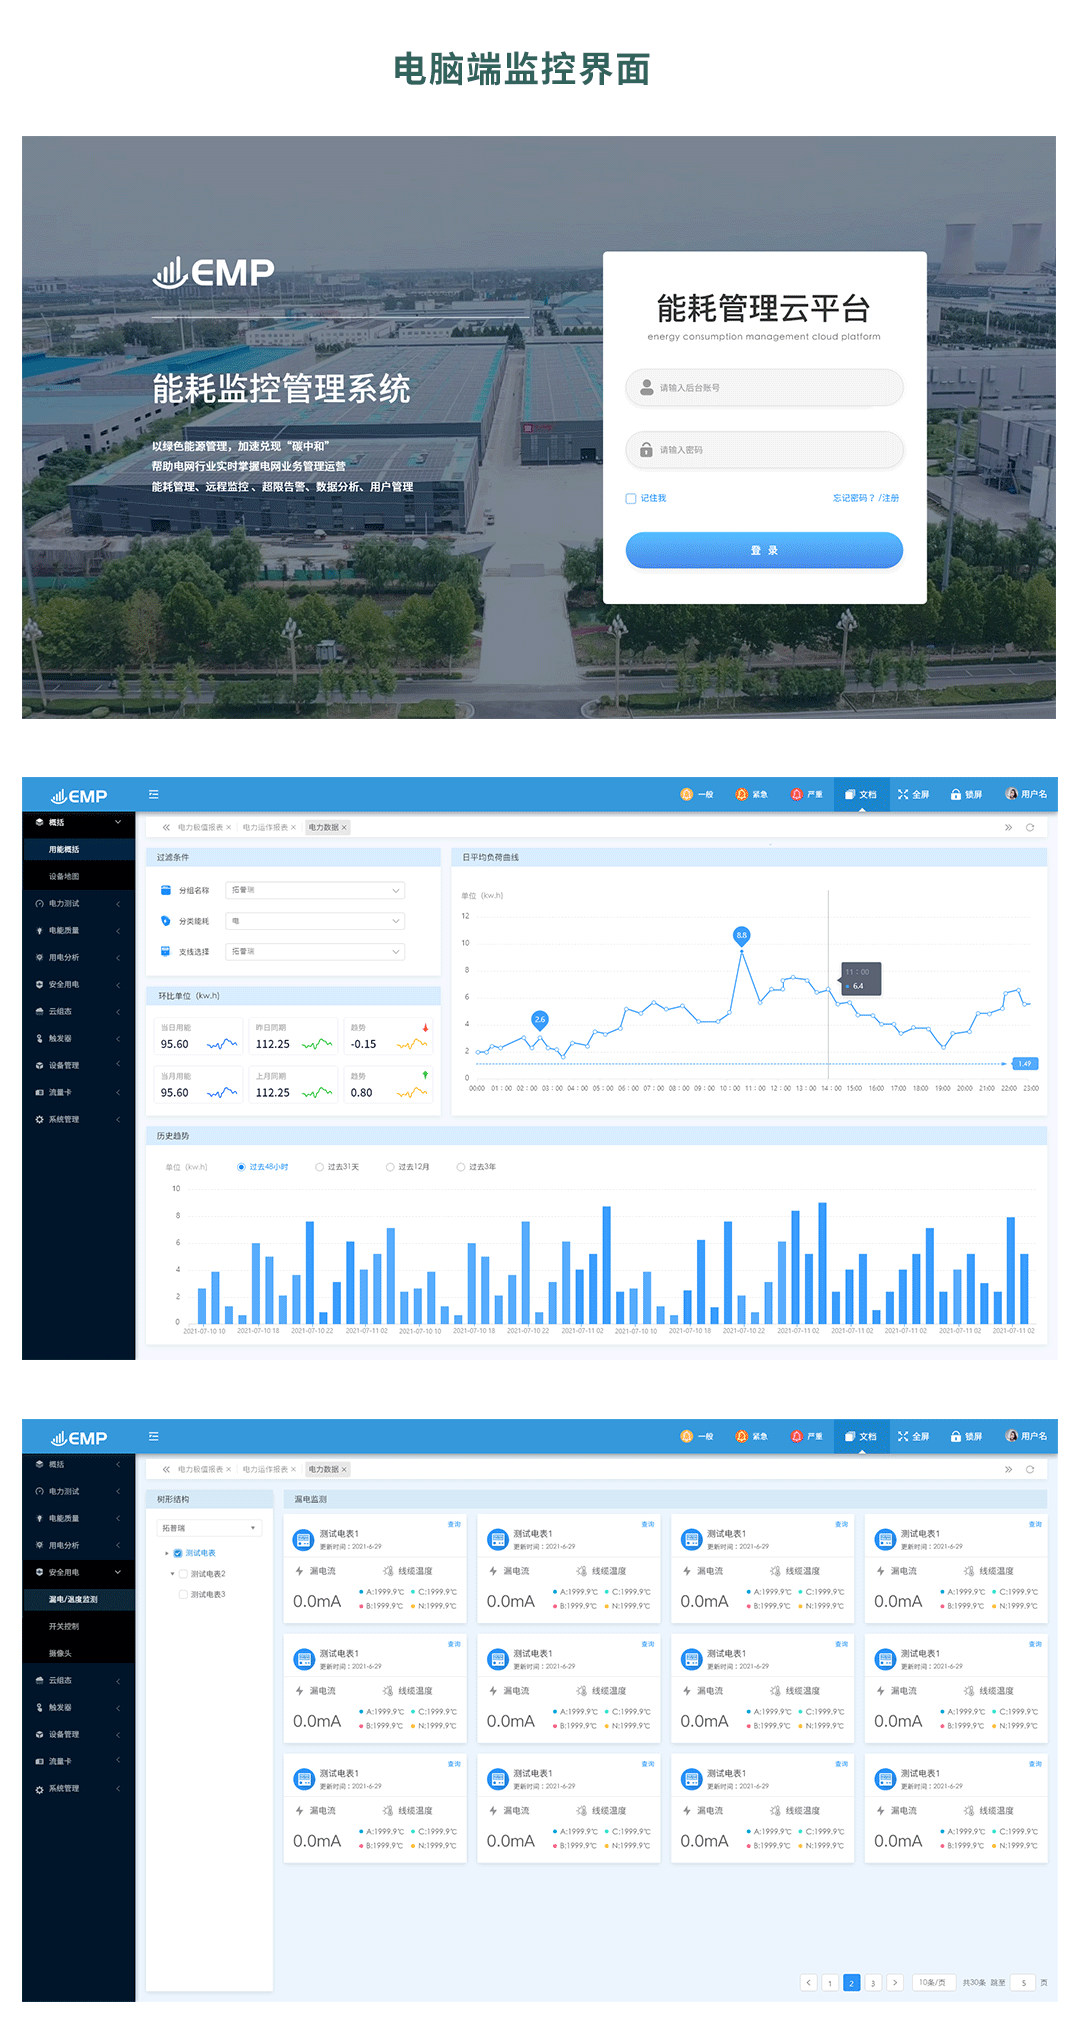The image size is (1080, 2035).
Task: Click the 请输入密码 password field
Action: click(x=765, y=450)
